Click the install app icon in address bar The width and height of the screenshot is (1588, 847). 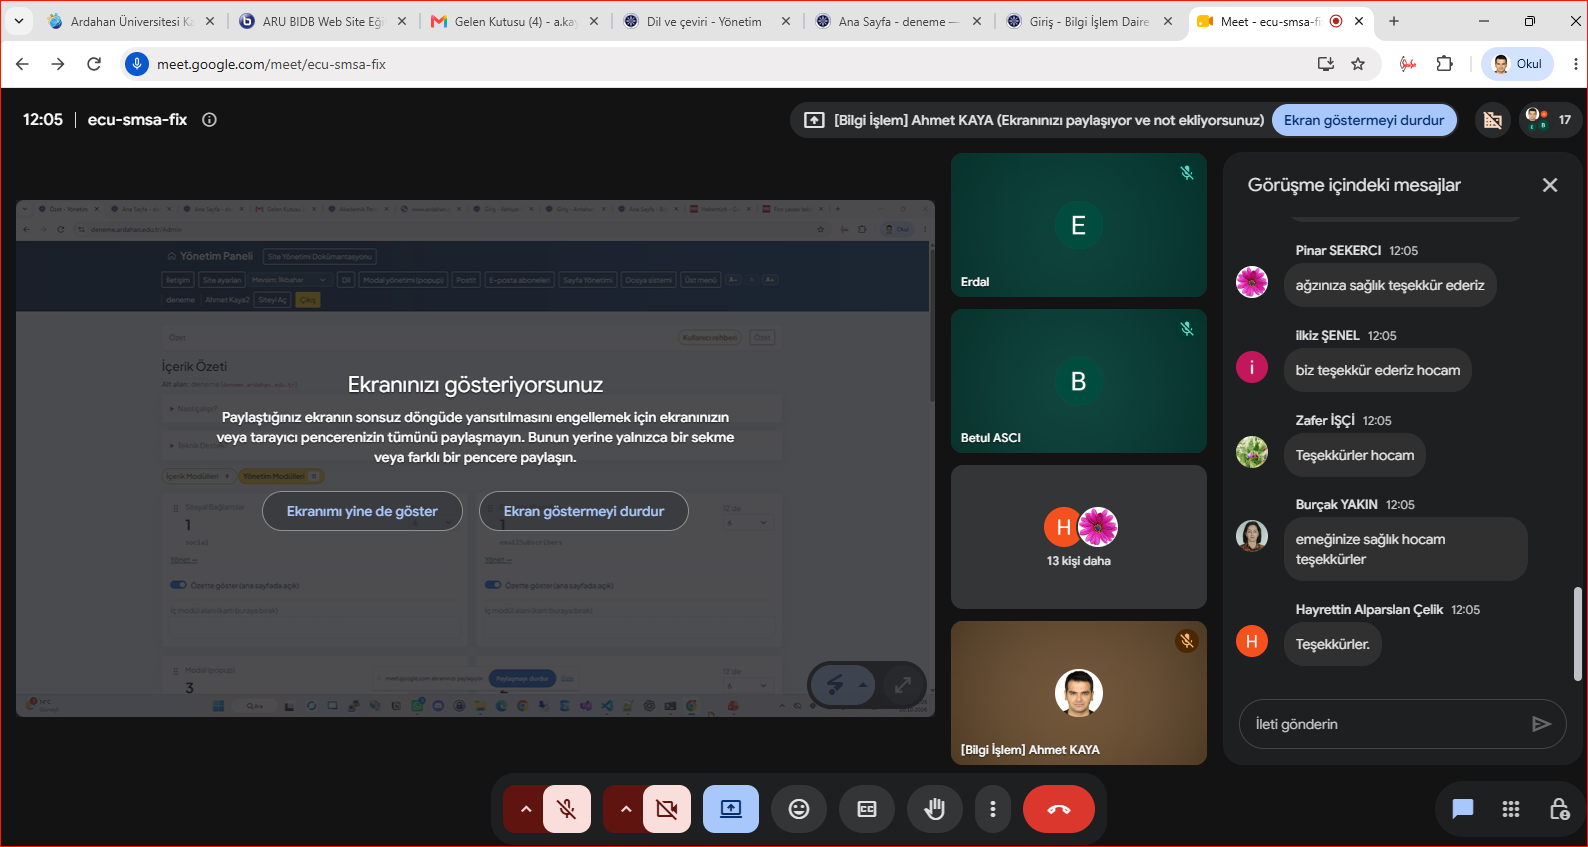1326,64
